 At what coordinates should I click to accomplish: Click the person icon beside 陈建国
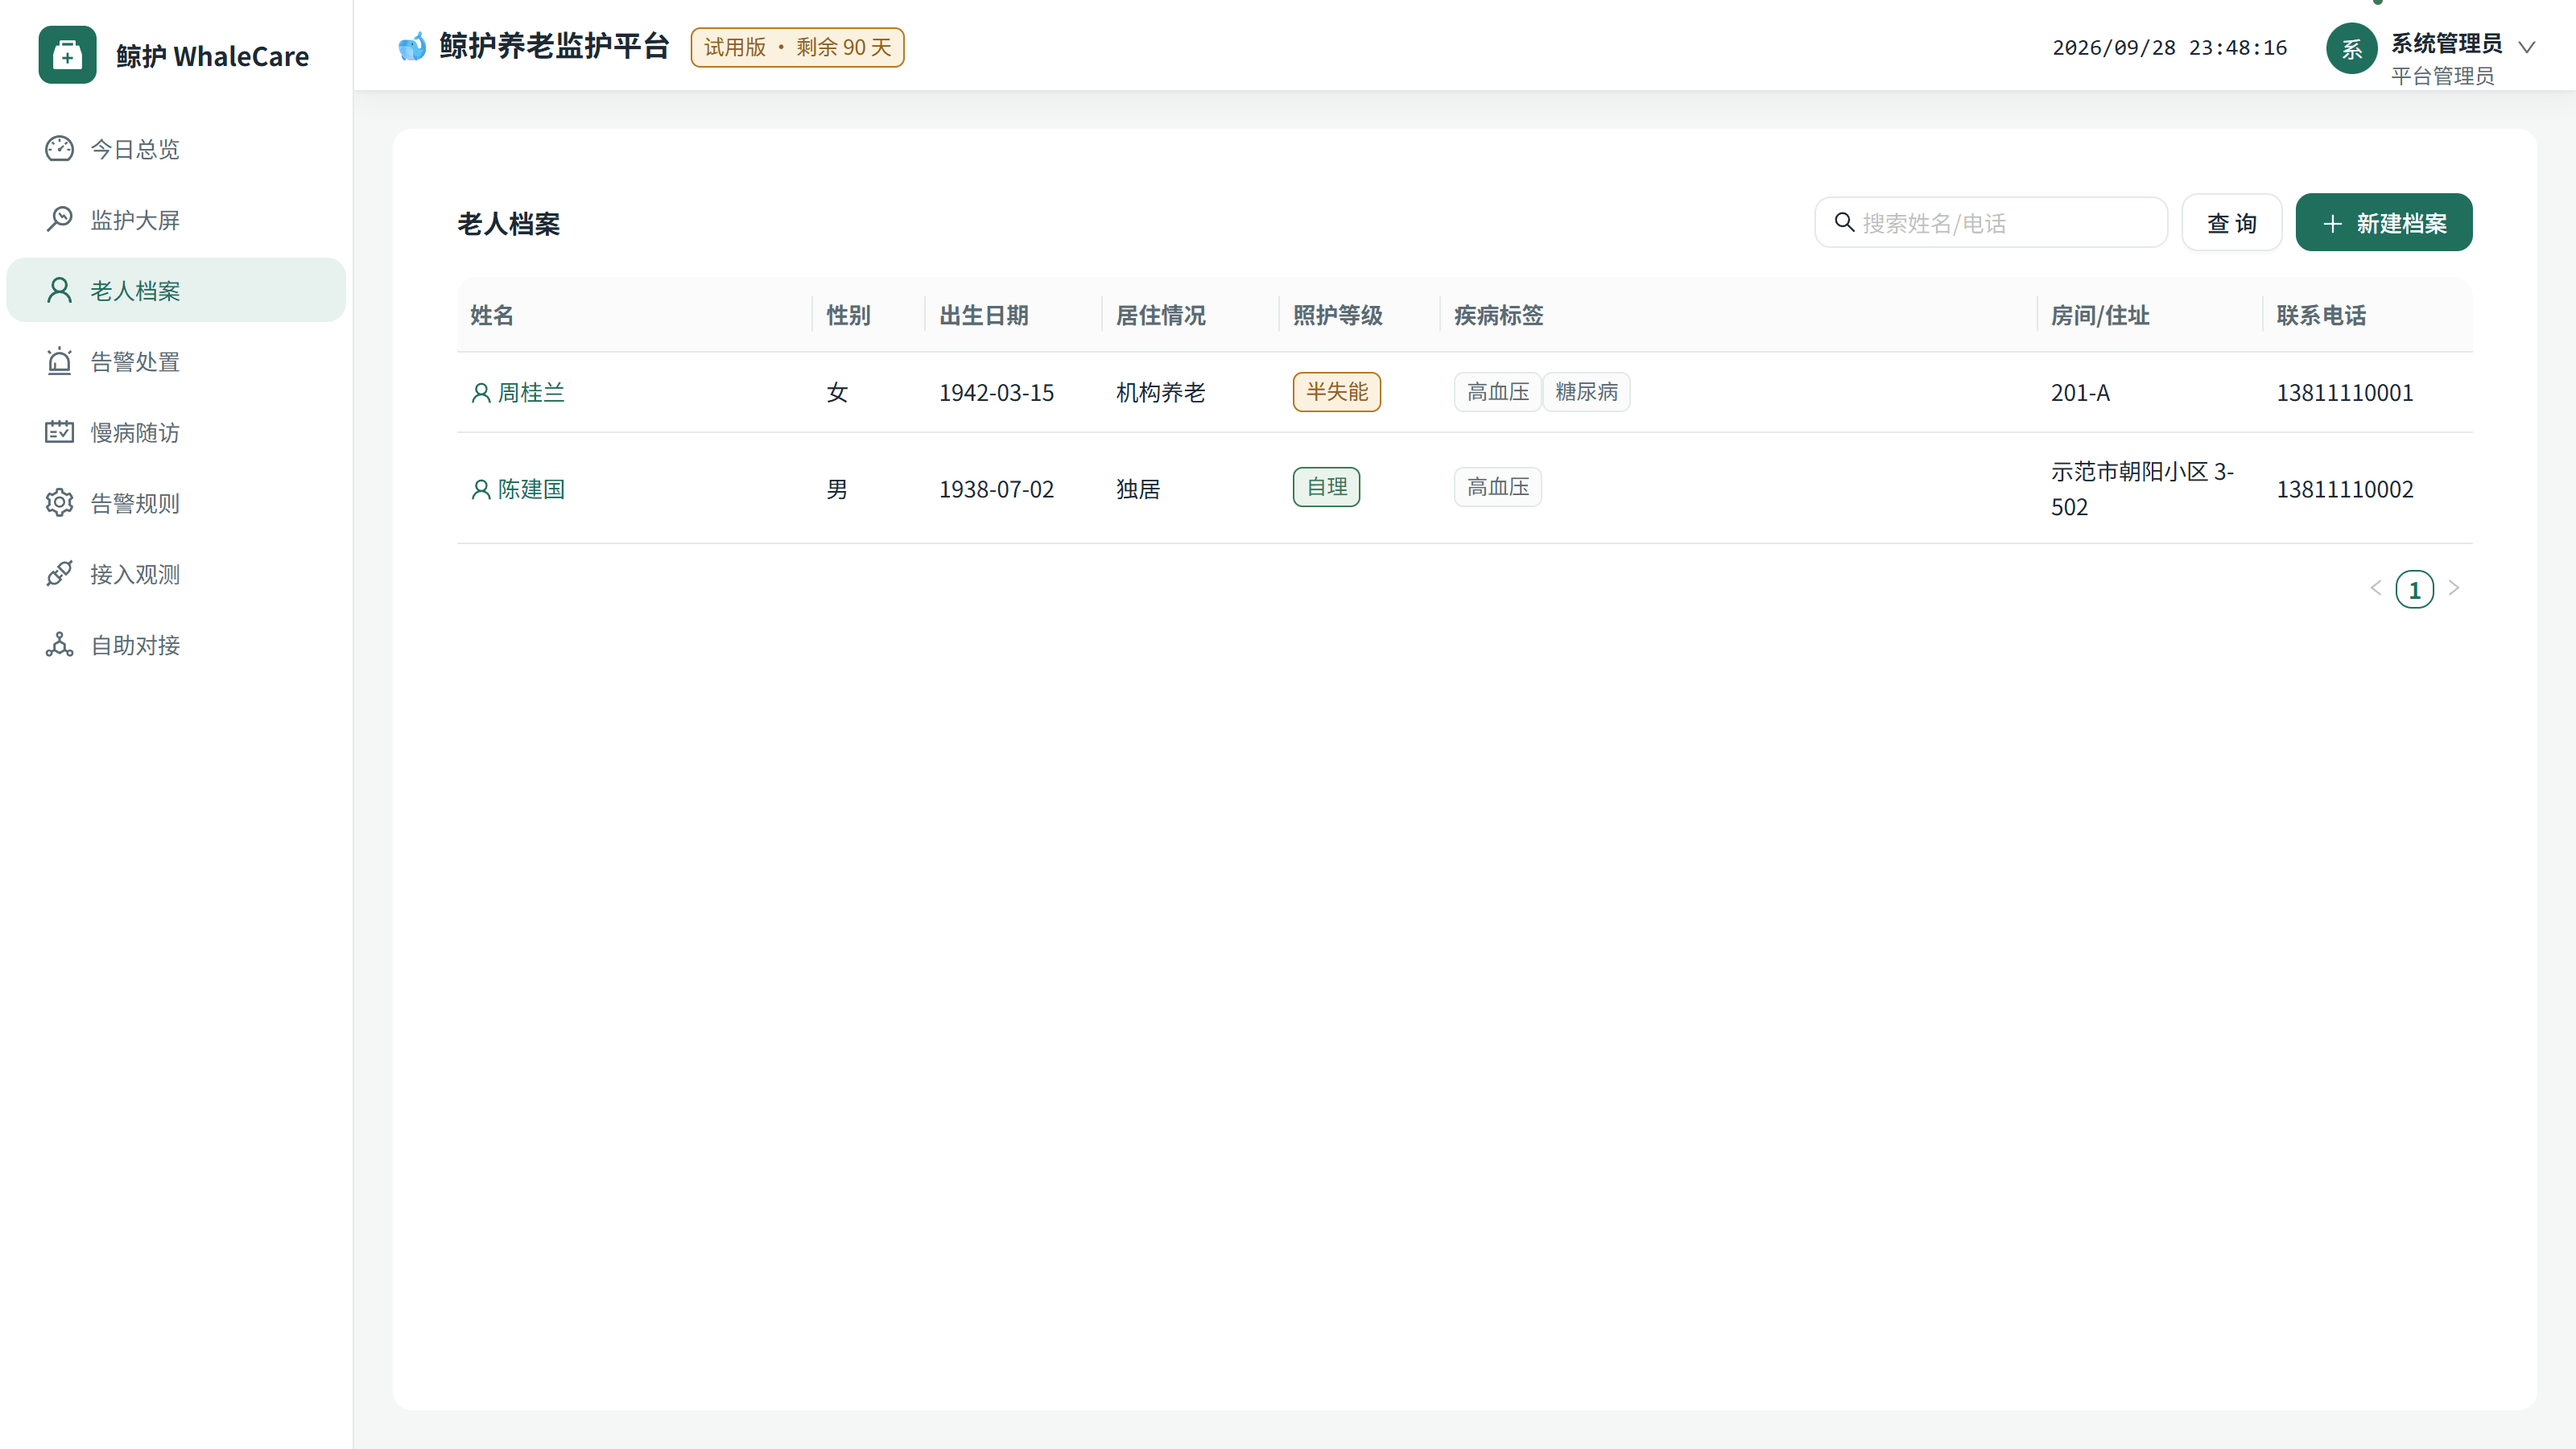coord(481,489)
